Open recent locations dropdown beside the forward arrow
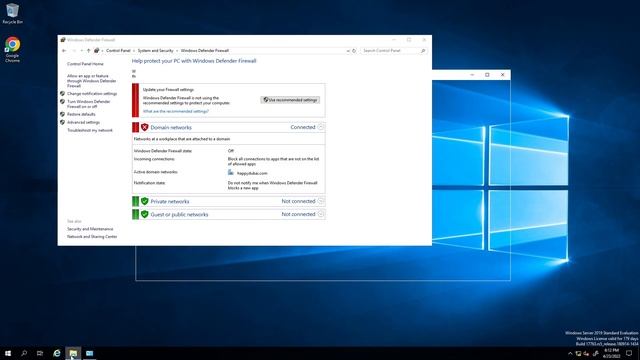 82,51
